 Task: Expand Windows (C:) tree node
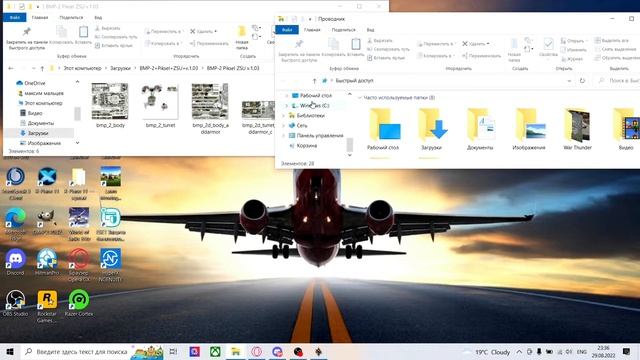point(286,106)
